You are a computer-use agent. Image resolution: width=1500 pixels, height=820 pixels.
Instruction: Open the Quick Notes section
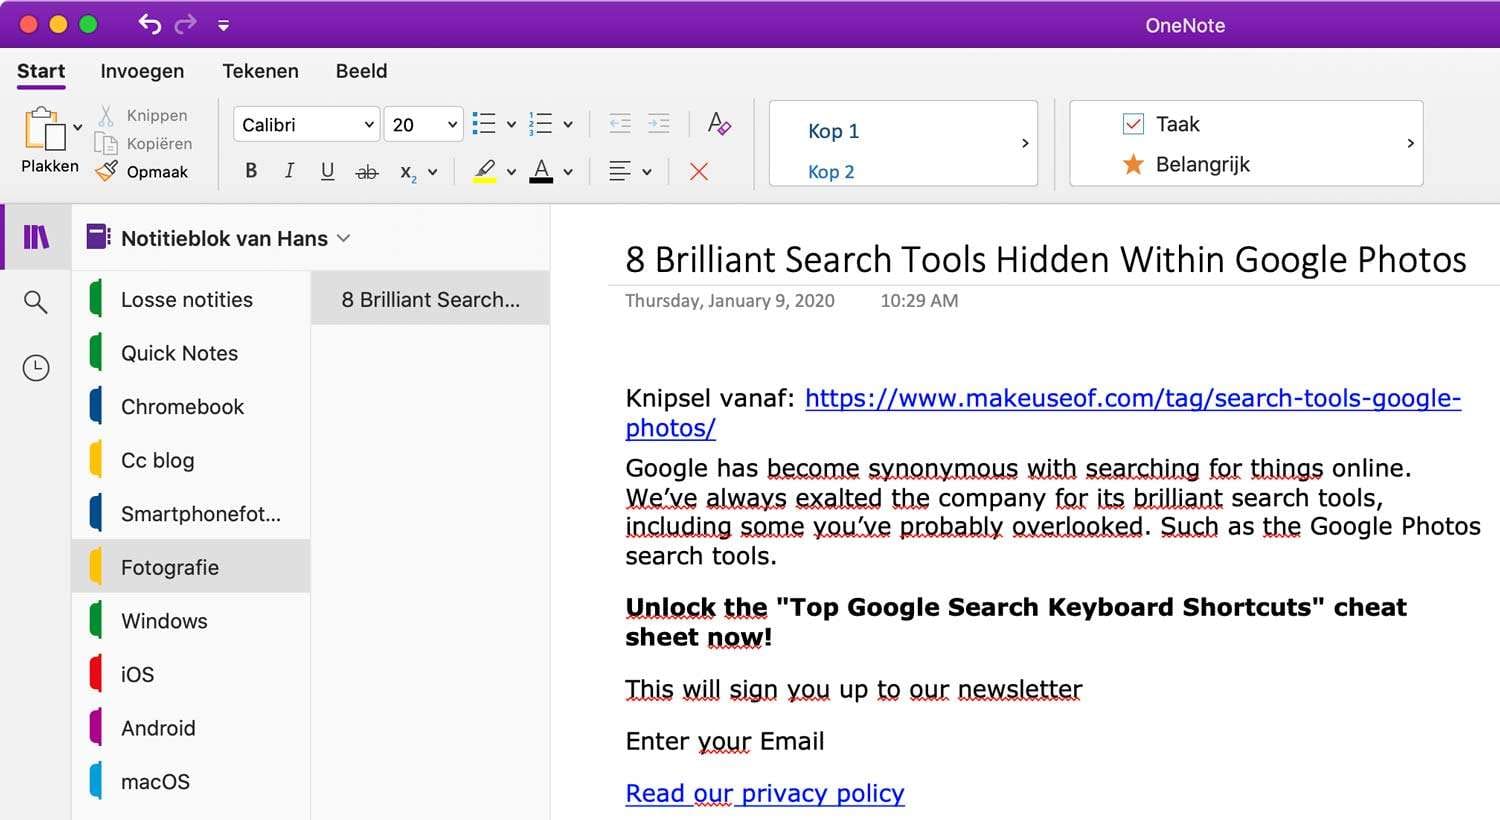(x=191, y=353)
